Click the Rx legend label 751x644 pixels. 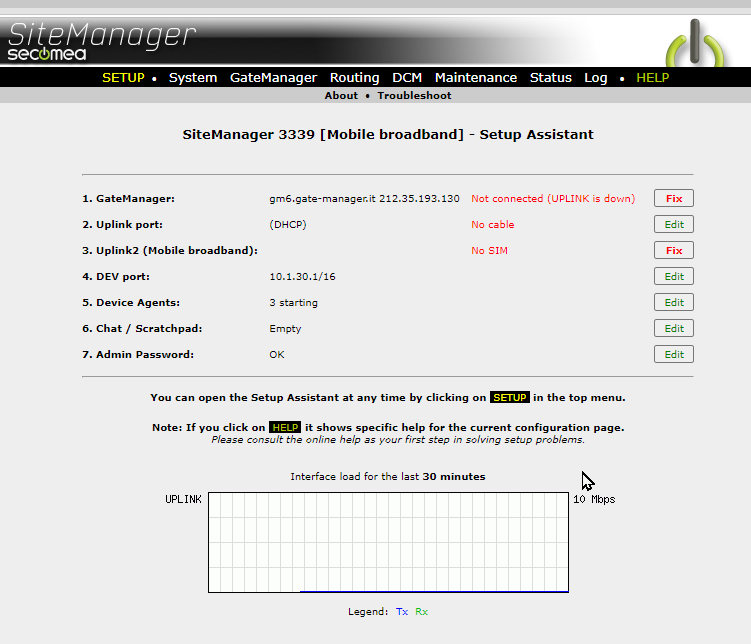421,611
